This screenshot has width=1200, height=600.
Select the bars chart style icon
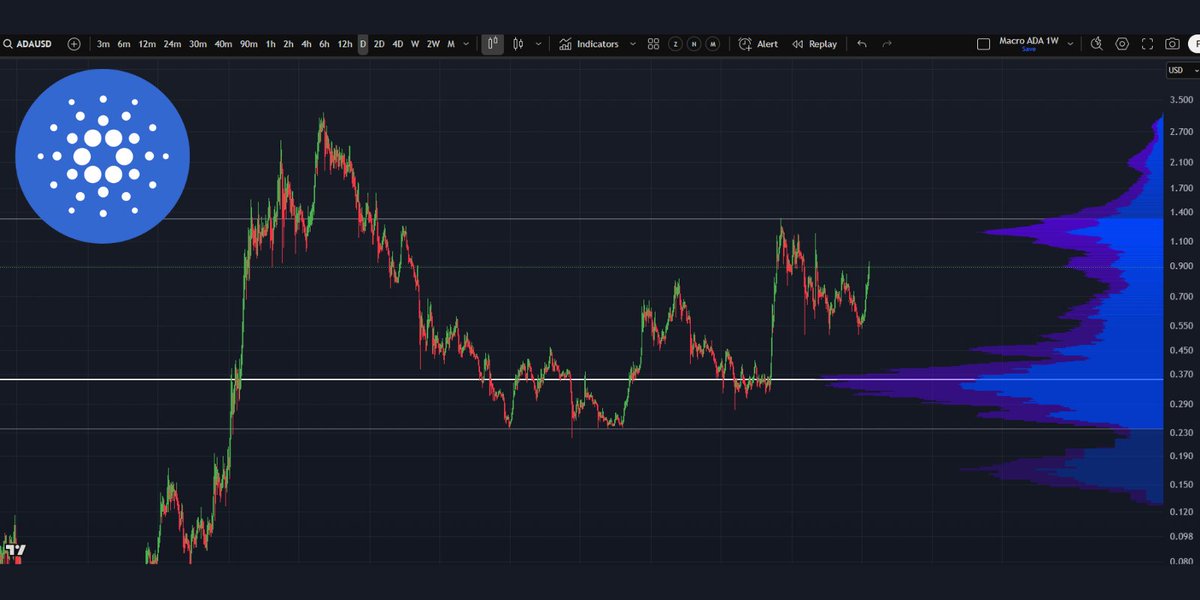pos(492,44)
